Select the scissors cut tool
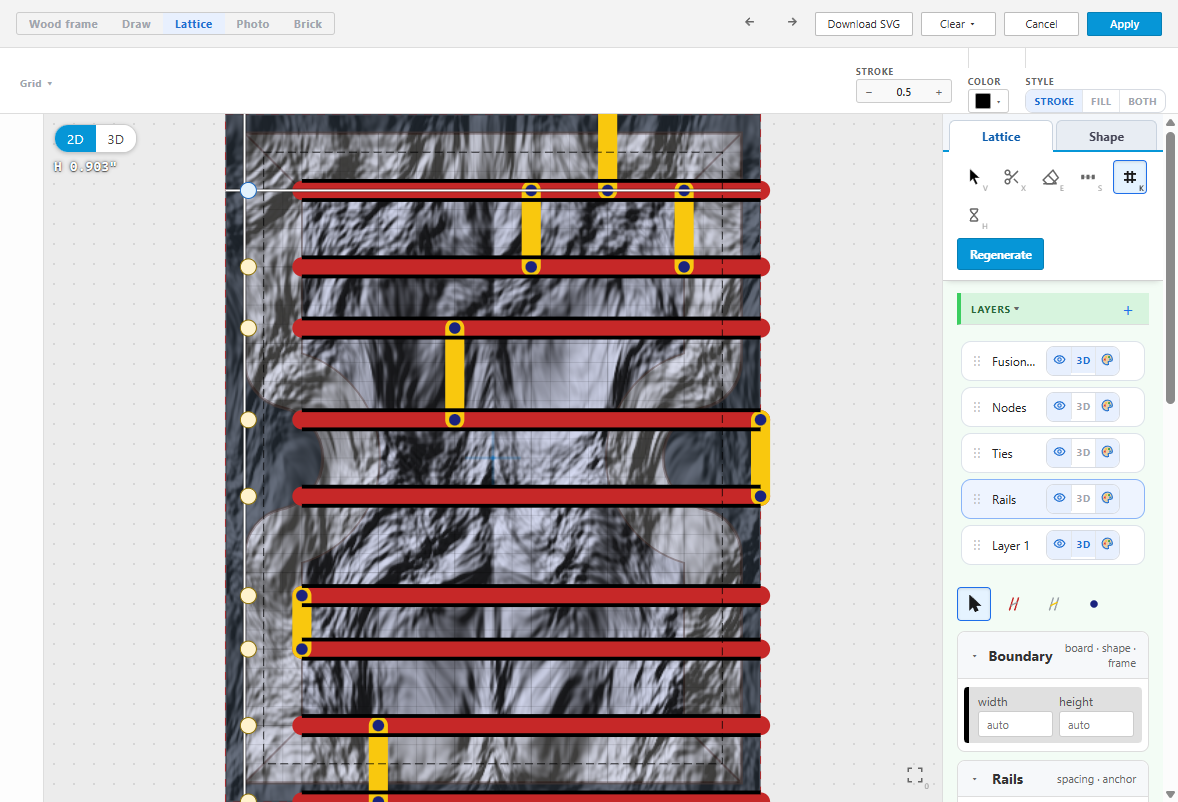 [1012, 177]
